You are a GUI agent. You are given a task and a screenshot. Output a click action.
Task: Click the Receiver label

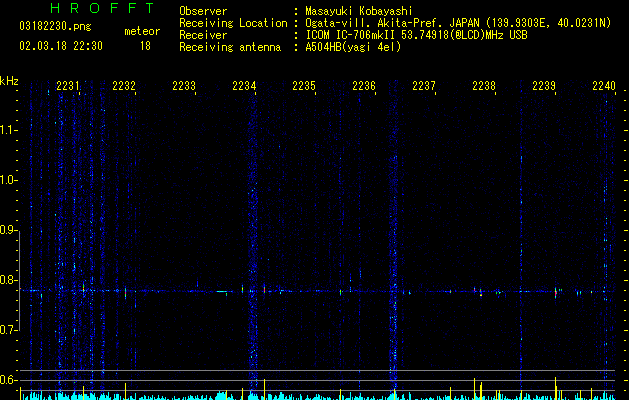tap(203, 35)
